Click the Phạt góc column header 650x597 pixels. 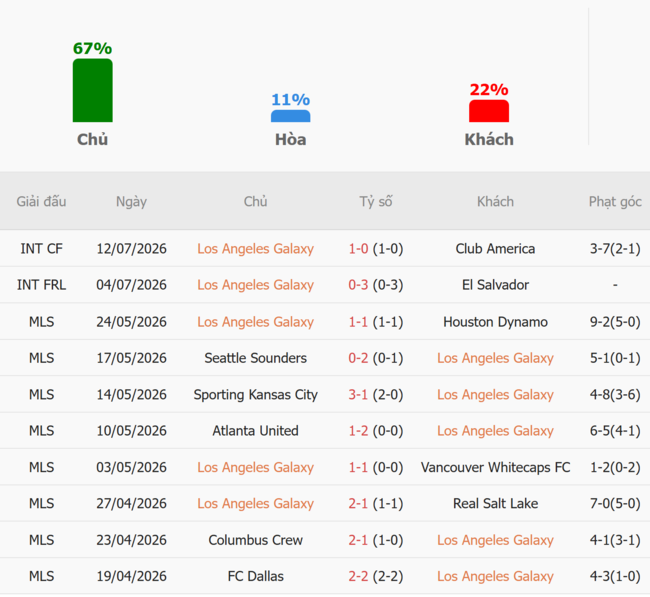(x=615, y=202)
